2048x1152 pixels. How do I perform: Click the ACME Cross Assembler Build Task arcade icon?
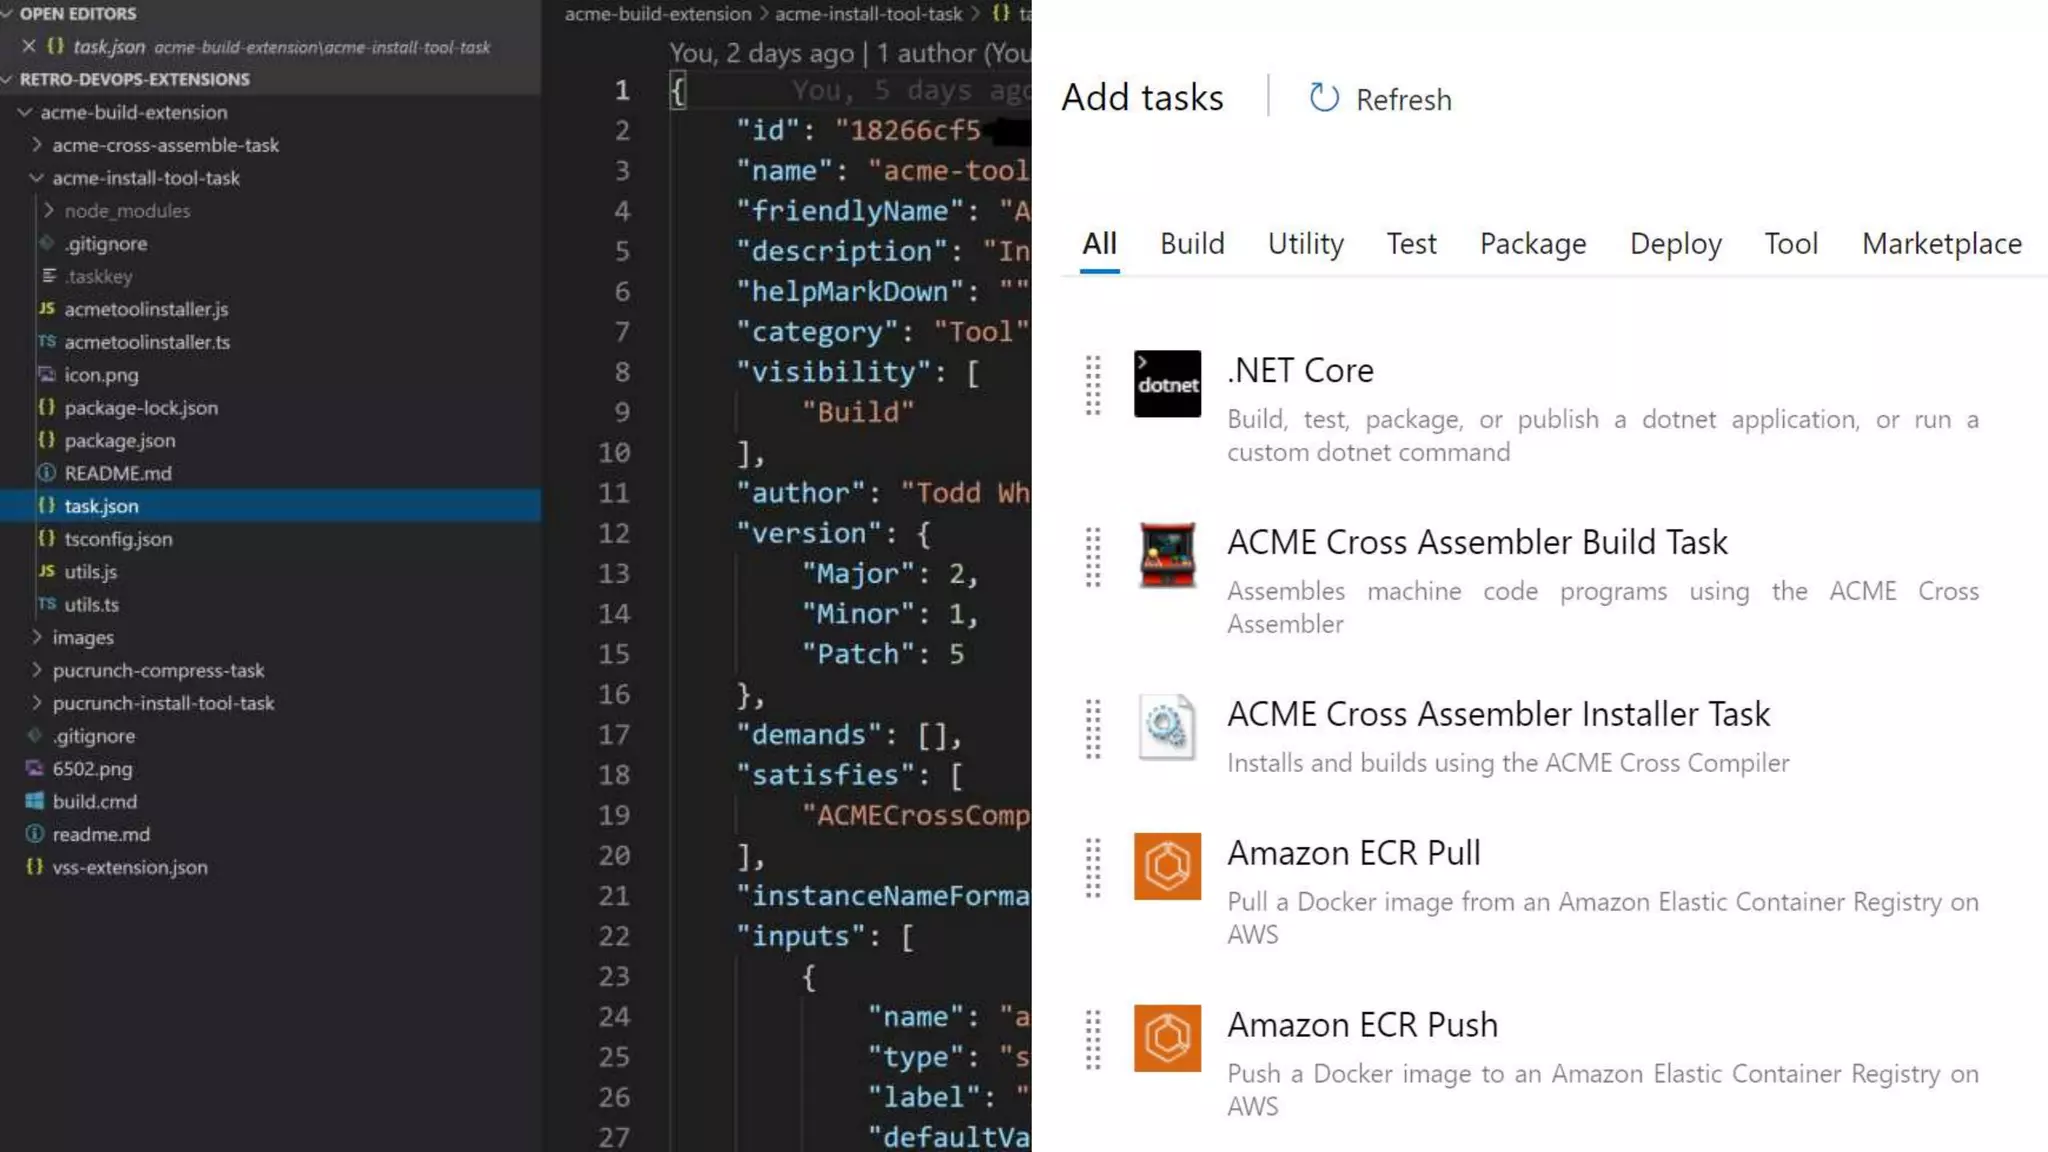coord(1167,556)
